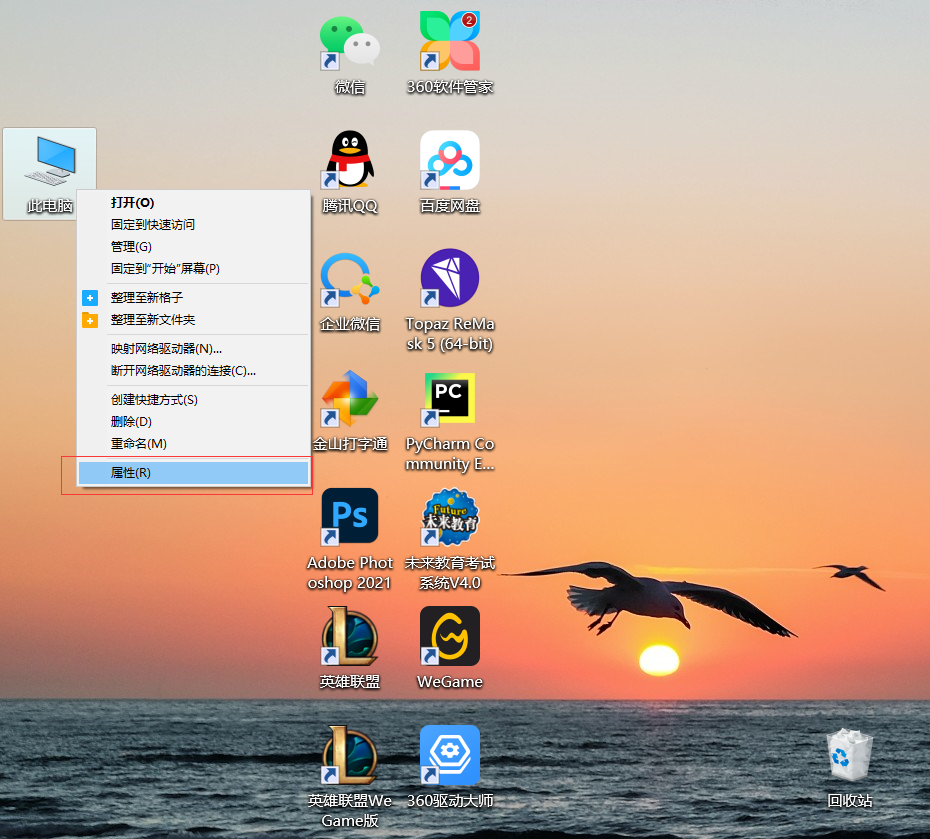Select 整理至新格子 menu entry

193,298
